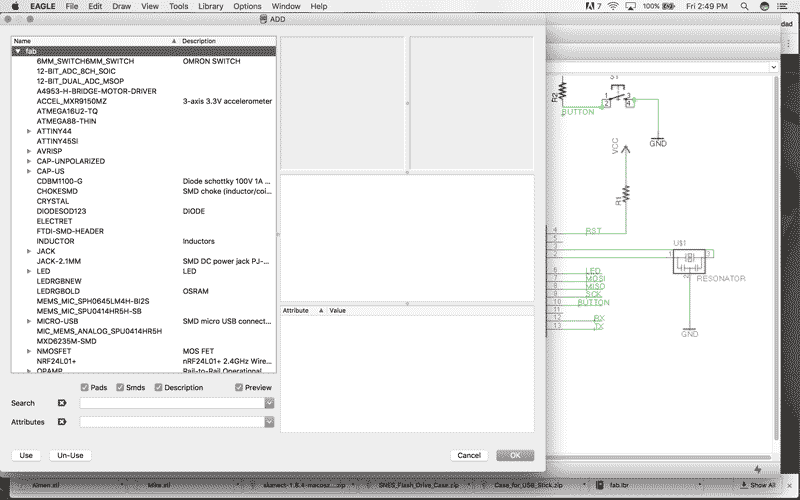Click the Use button
This screenshot has height=500, width=800.
26,456
